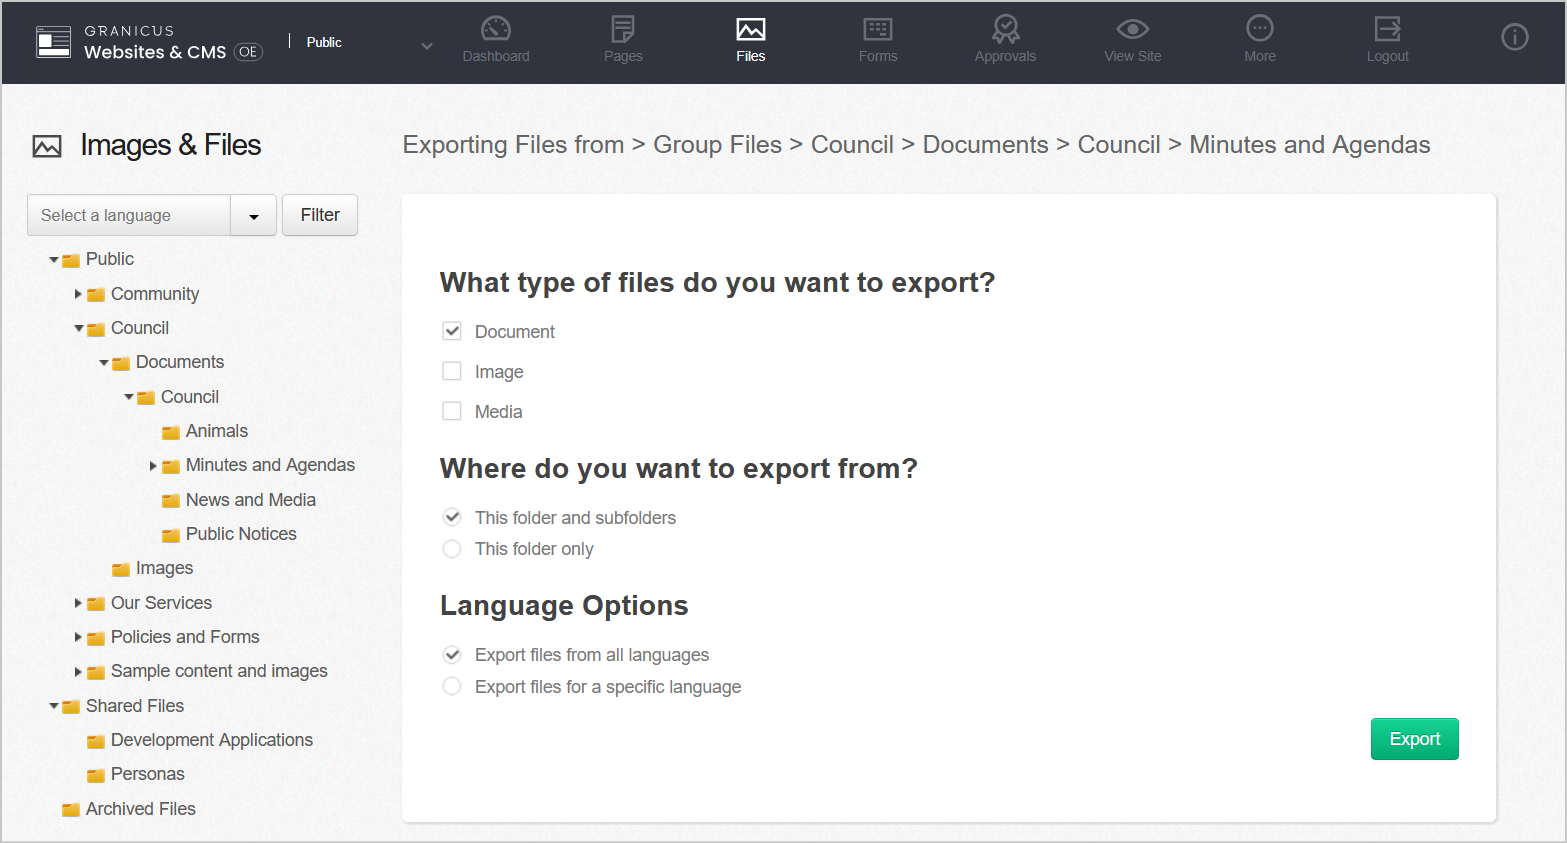Expand Sample content and images folder arrow
Screen dimensions: 1567x843
78,672
